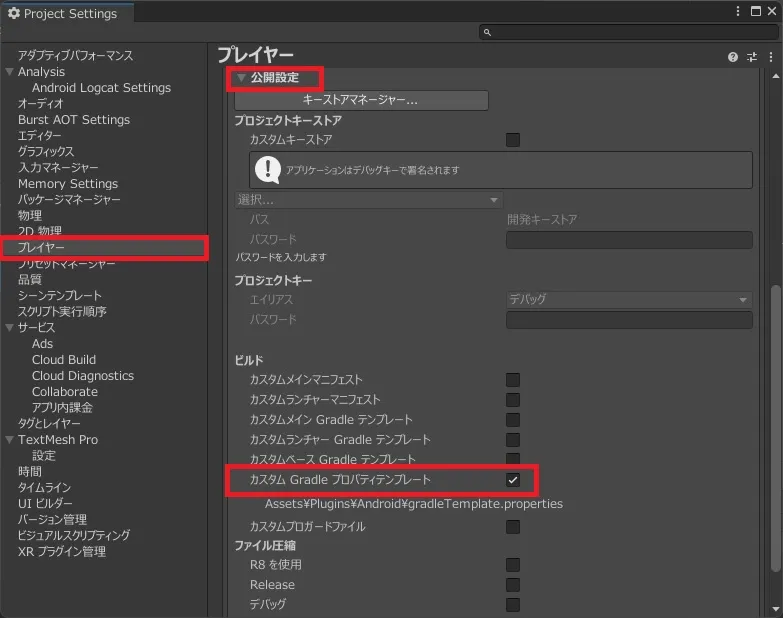Viewport: 783px width, 618px height.
Task: Open the キーストアマネージャー... button
Action: click(x=361, y=100)
